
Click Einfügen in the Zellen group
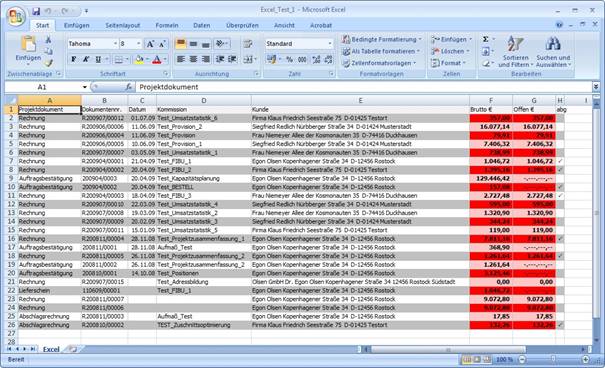pos(451,39)
